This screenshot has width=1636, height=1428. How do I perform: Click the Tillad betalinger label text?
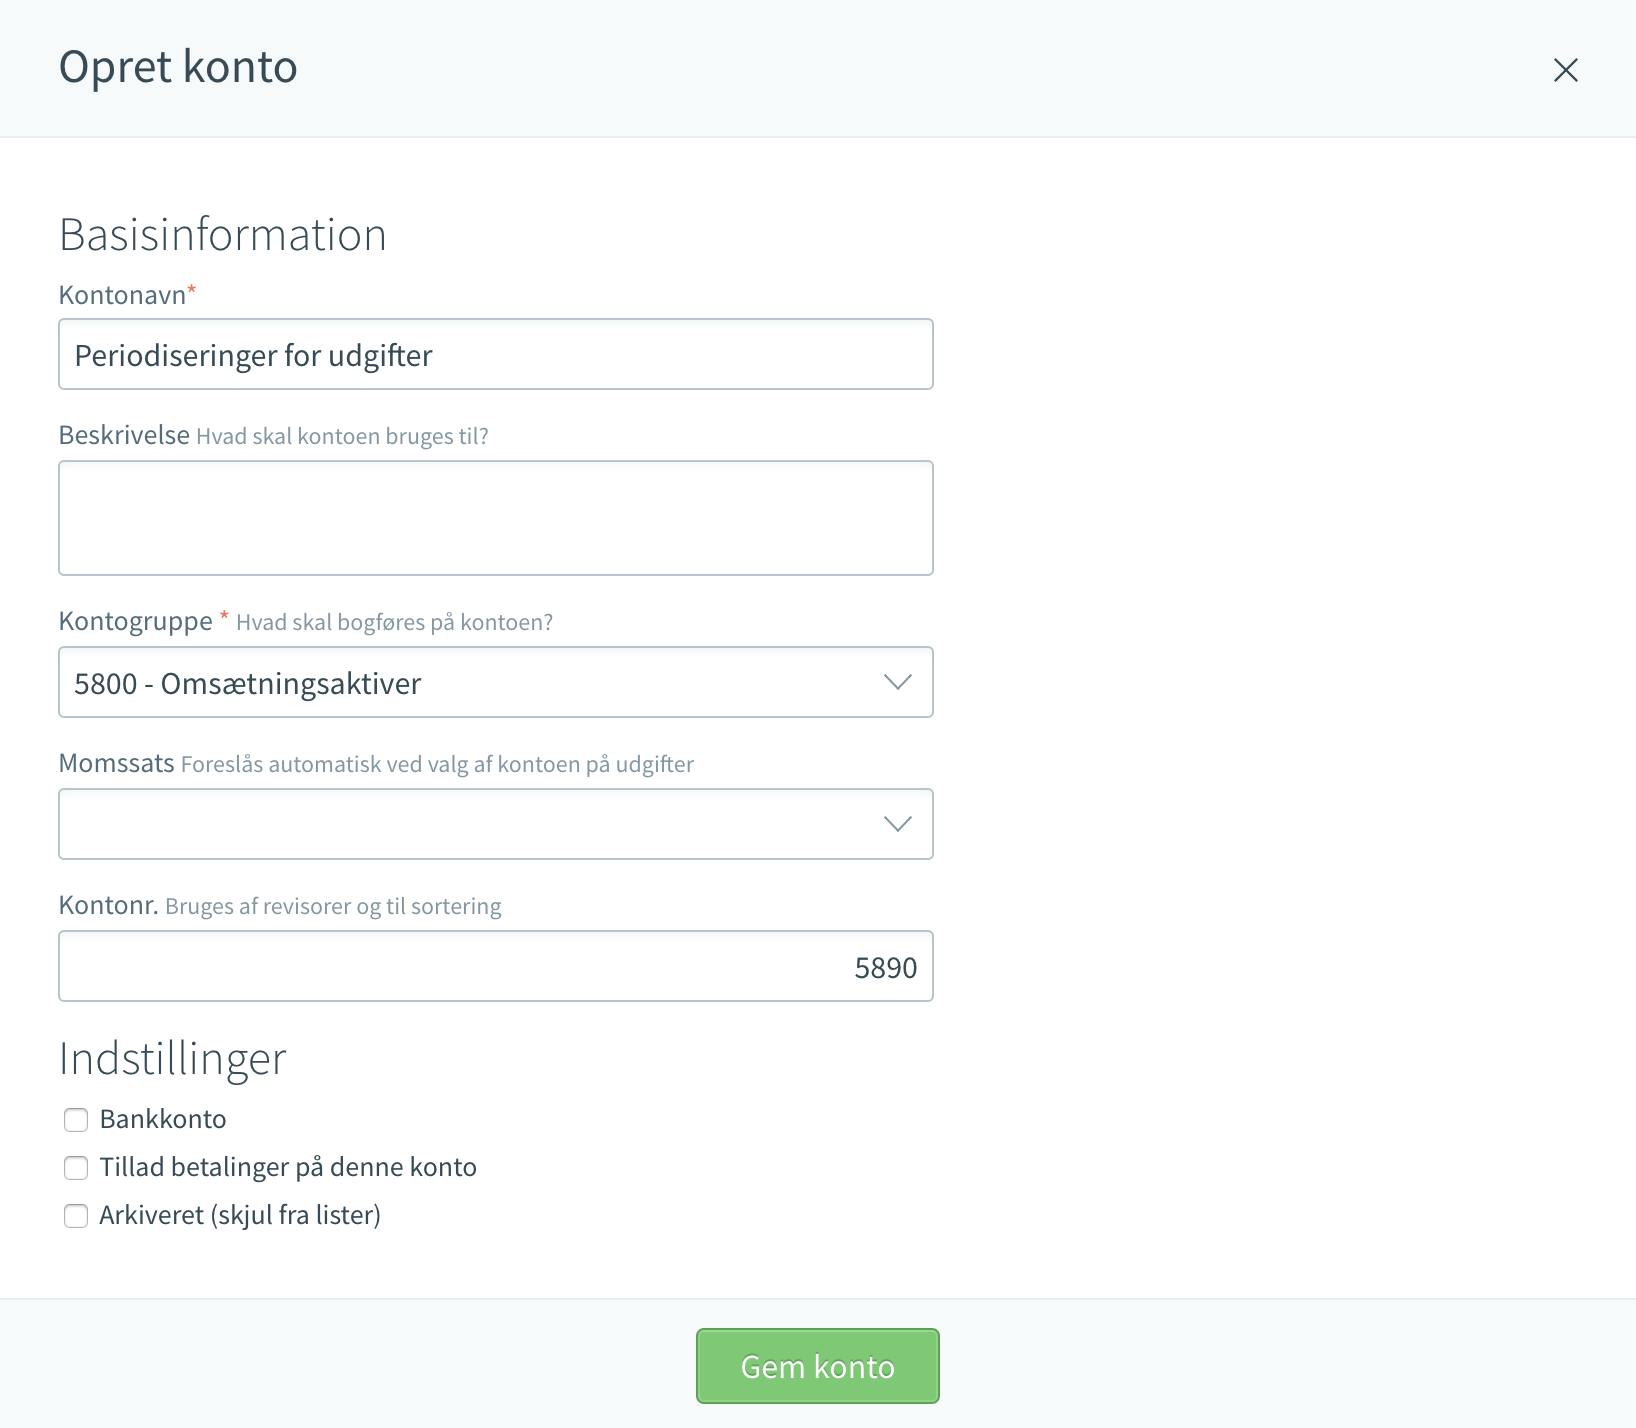288,1167
